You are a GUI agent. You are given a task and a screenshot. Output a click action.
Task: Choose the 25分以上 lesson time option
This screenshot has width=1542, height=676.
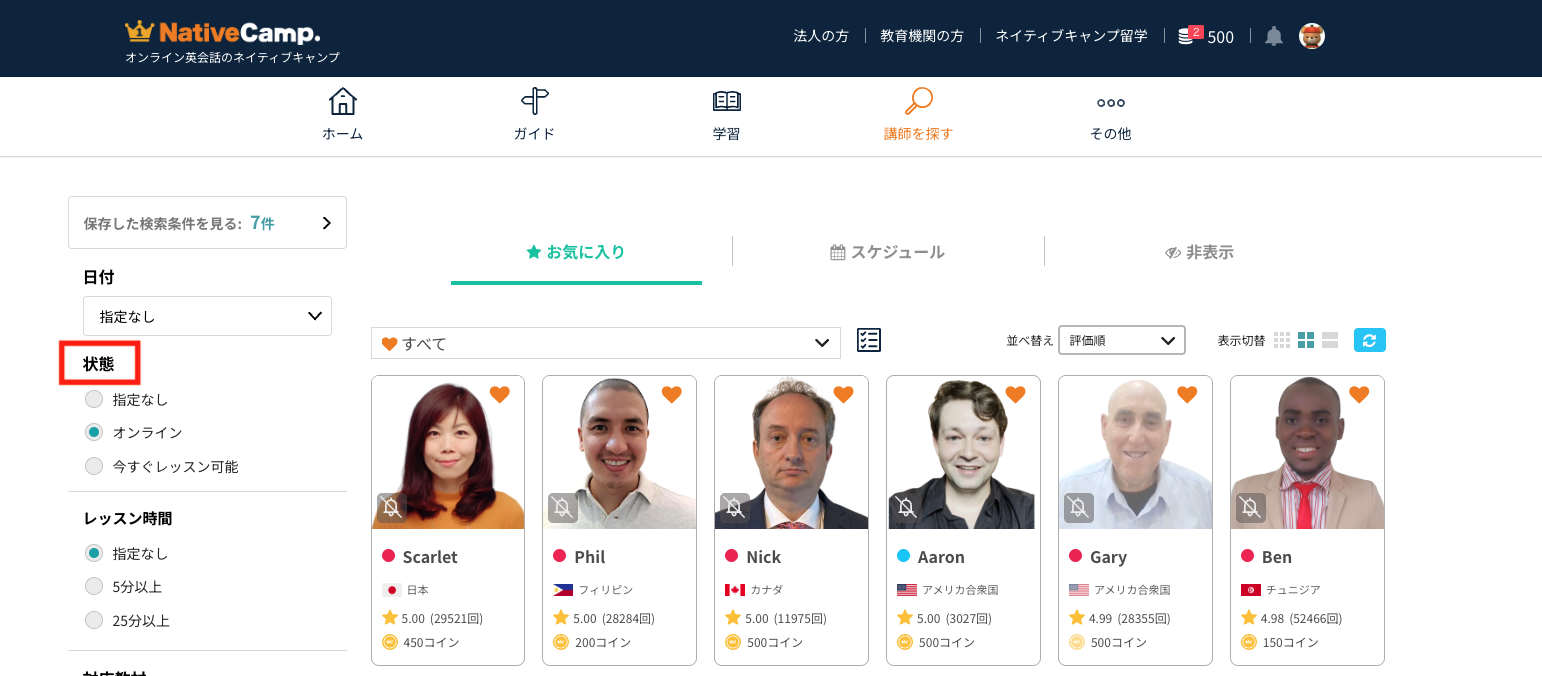click(94, 620)
